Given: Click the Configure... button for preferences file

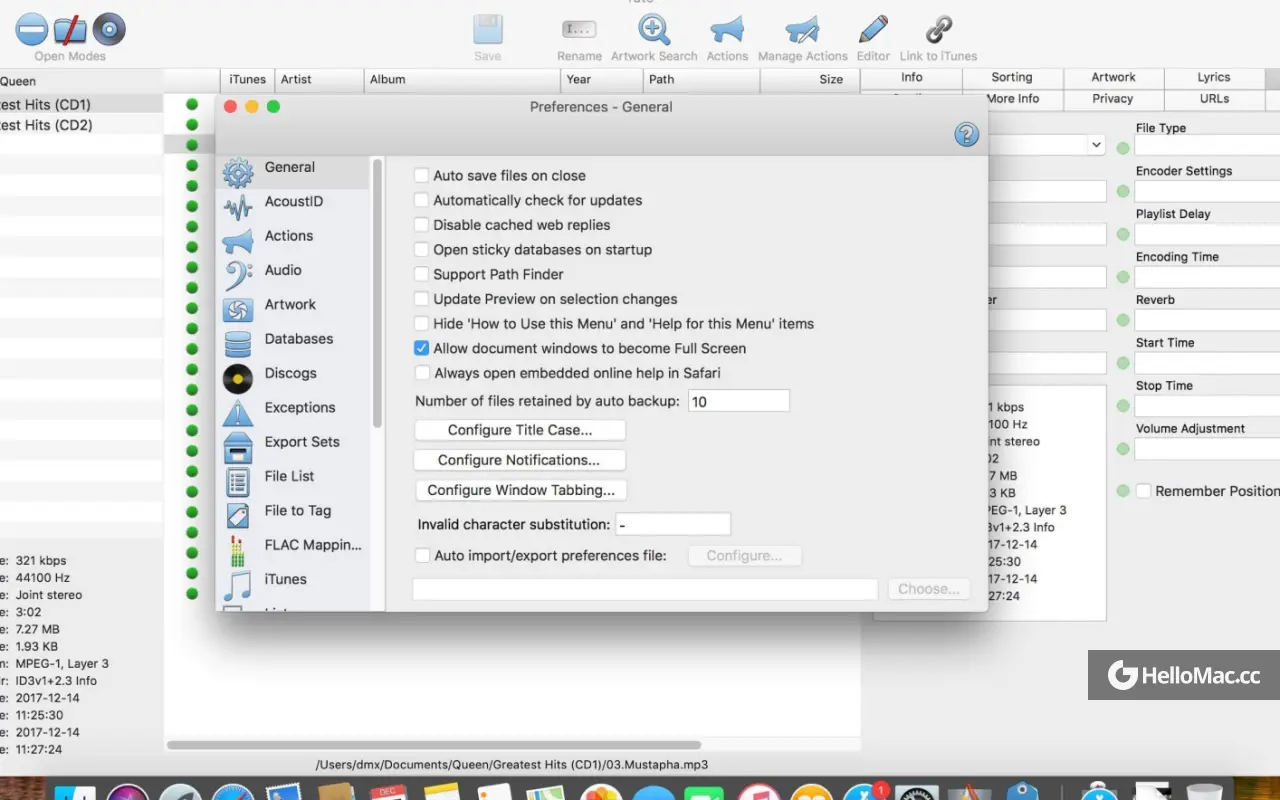Looking at the screenshot, I should (x=745, y=556).
